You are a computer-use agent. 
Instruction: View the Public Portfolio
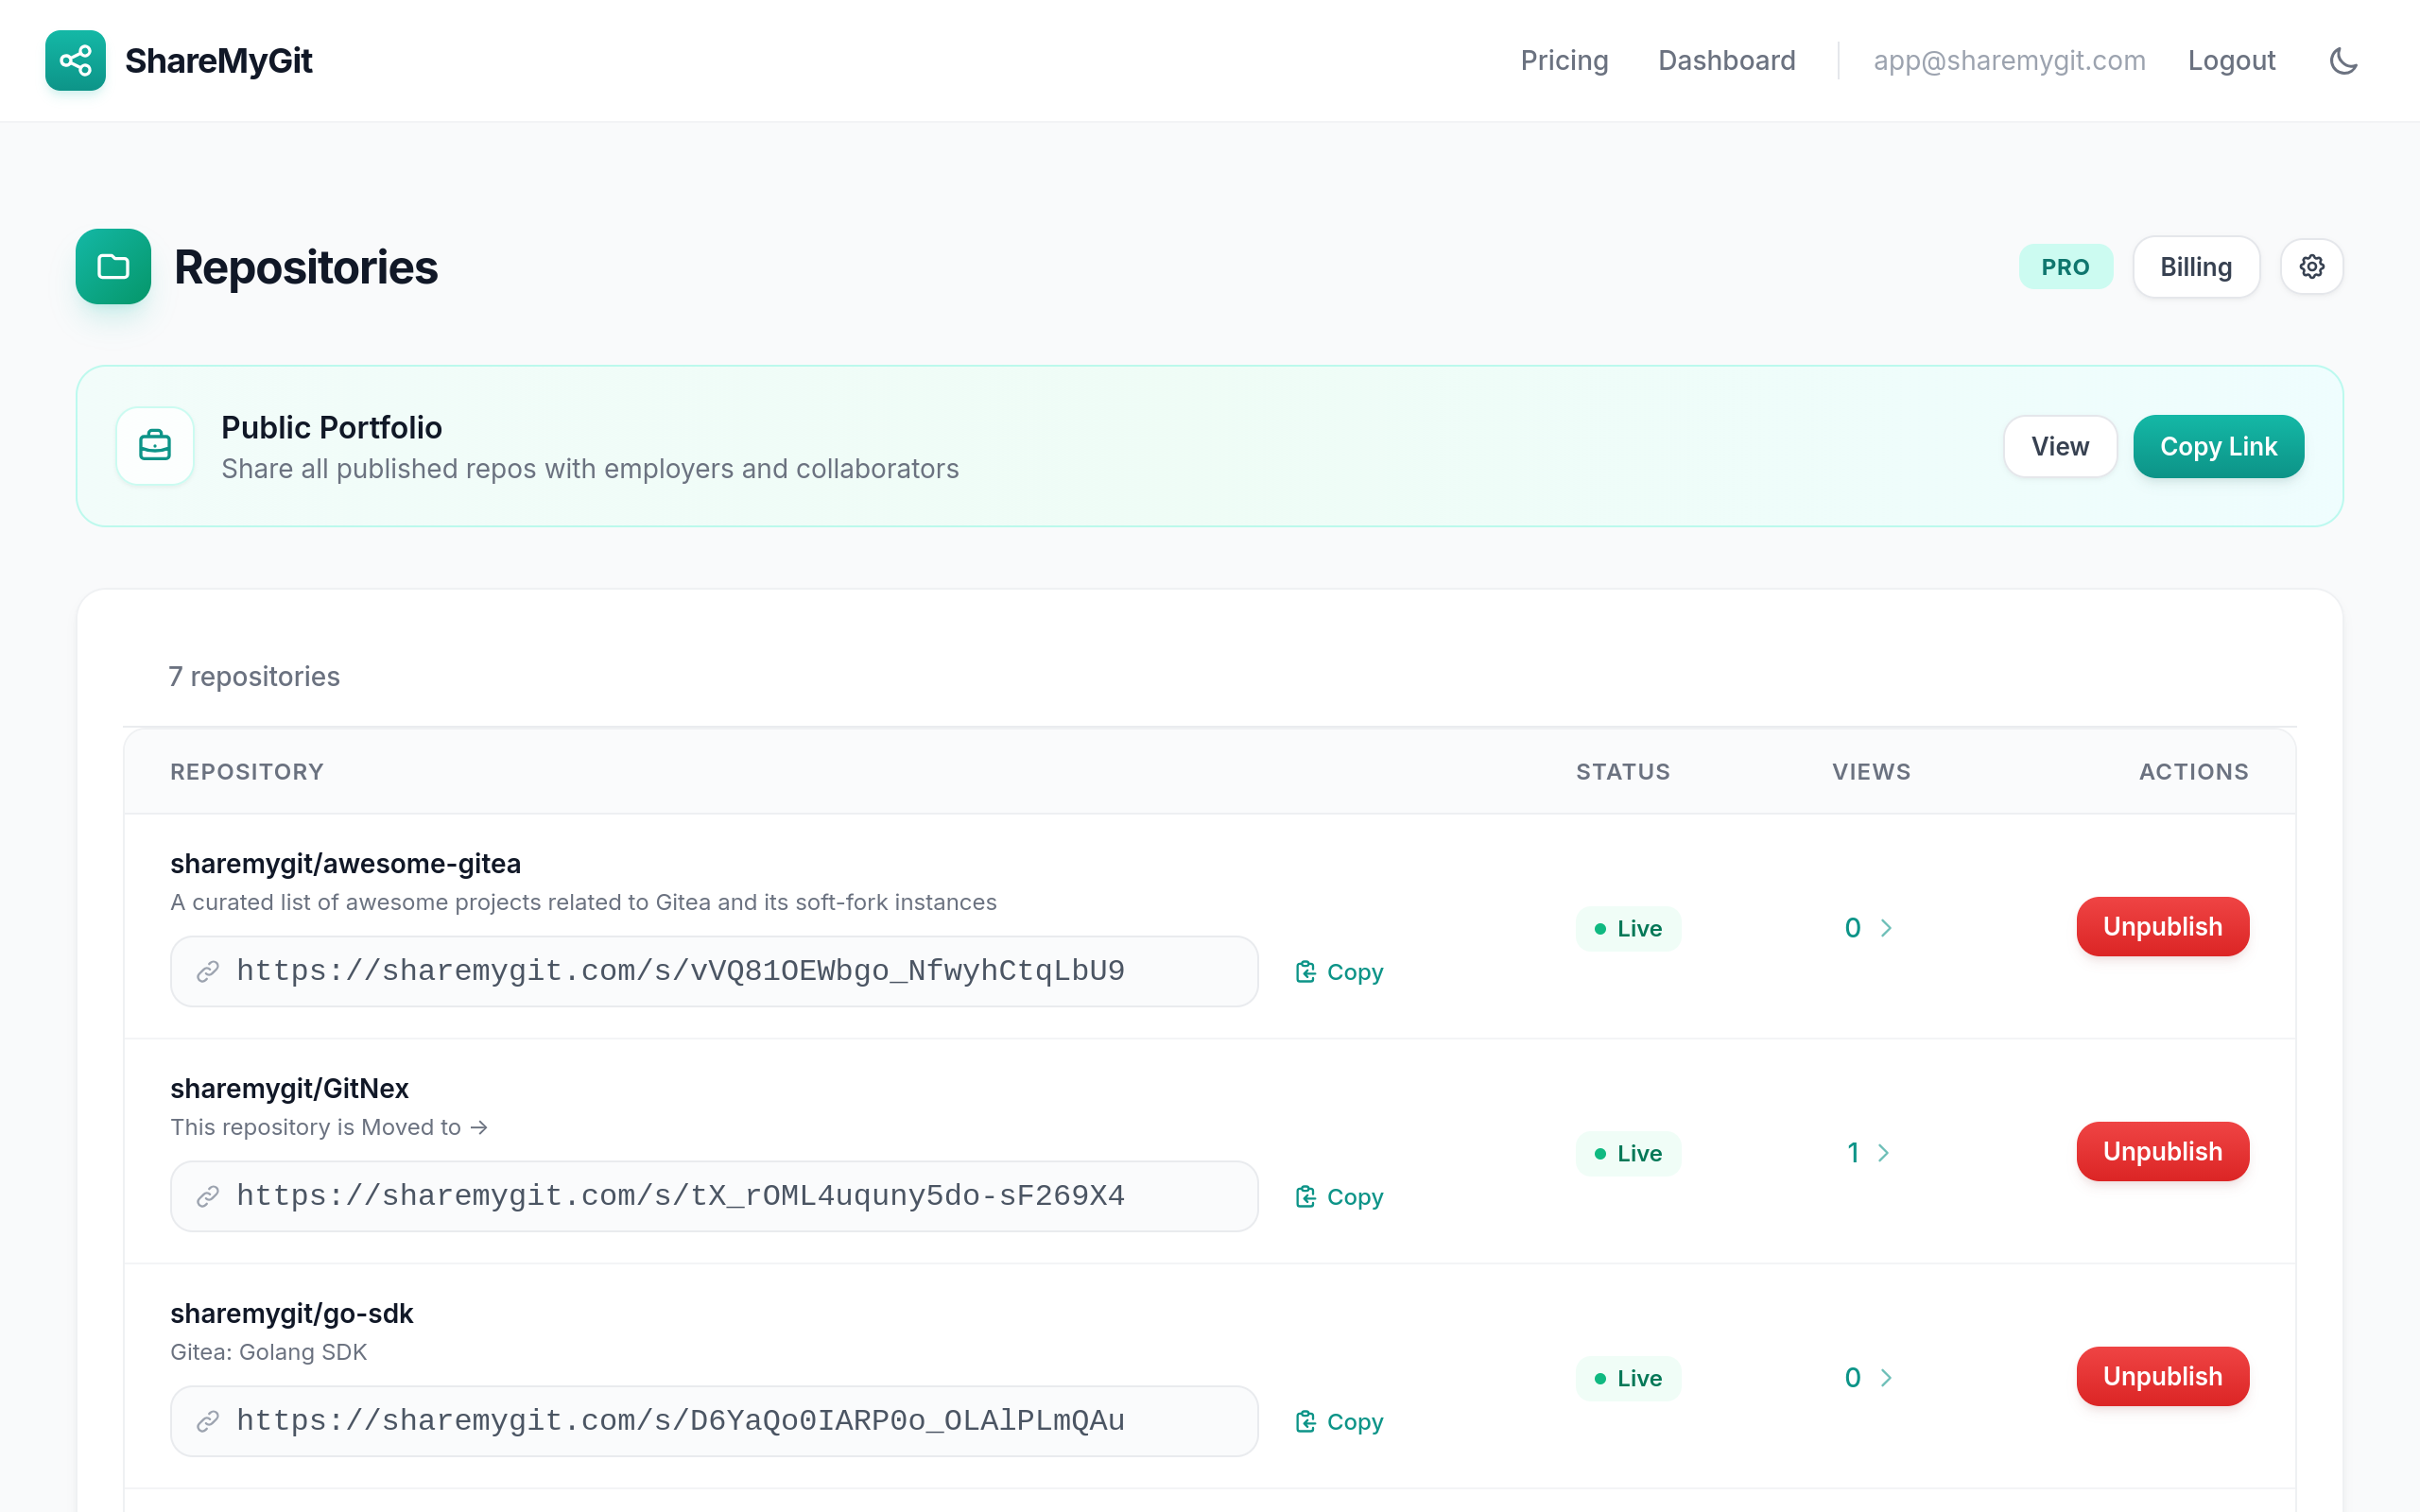click(2060, 446)
